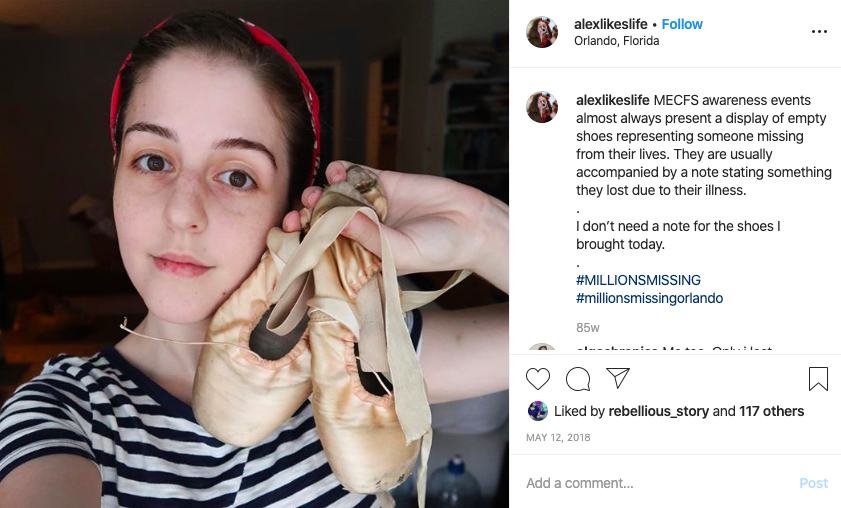Open the three-dots options menu
The width and height of the screenshot is (841, 508).
pos(819,32)
